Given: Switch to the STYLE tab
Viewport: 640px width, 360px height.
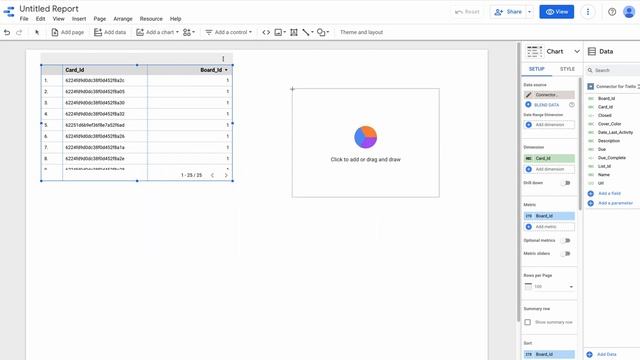Looking at the screenshot, I should click(567, 69).
